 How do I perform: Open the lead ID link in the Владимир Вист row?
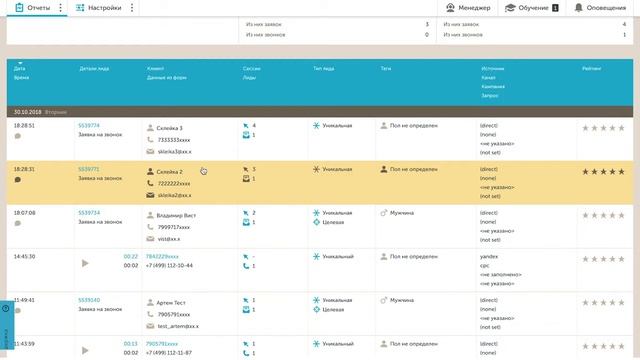click(89, 213)
